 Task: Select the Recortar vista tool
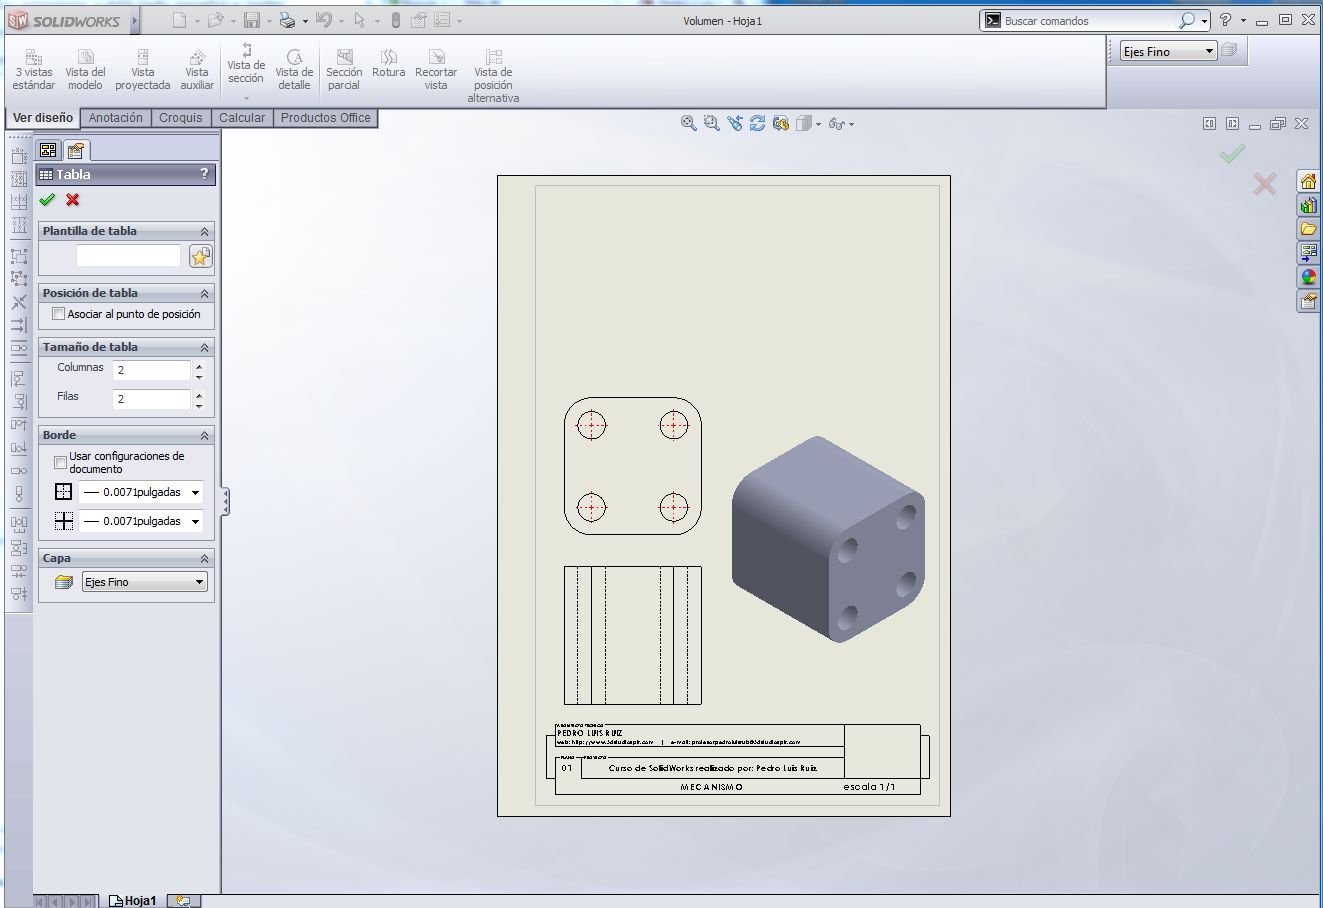click(436, 71)
